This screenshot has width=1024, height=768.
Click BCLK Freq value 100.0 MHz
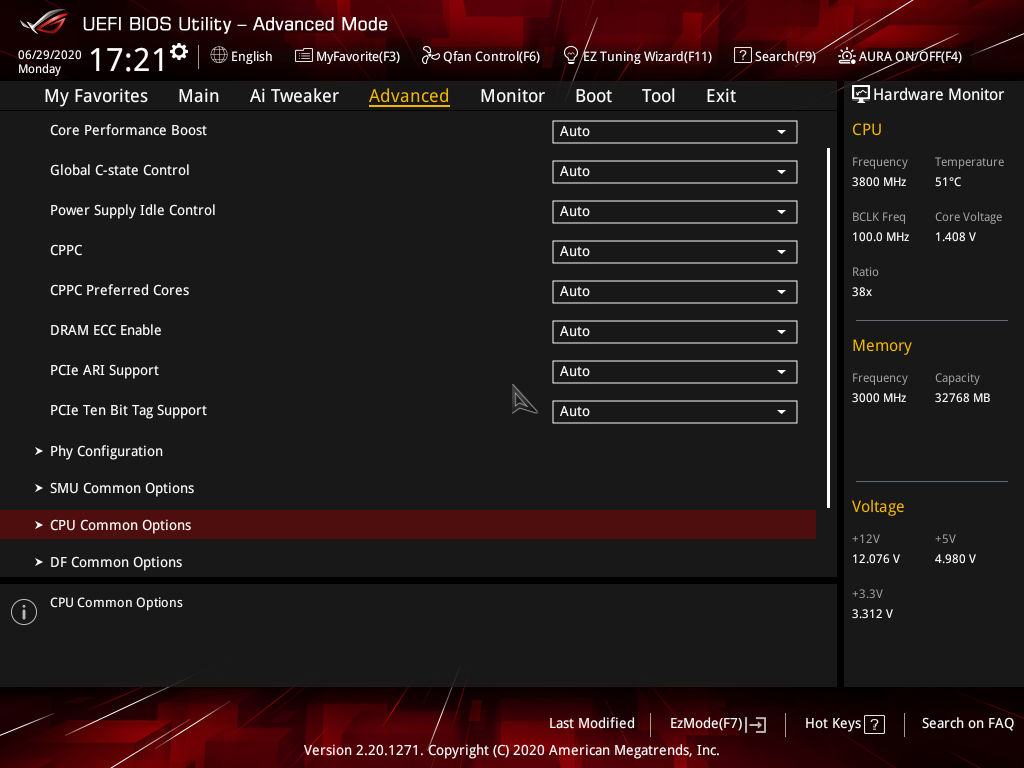(880, 237)
